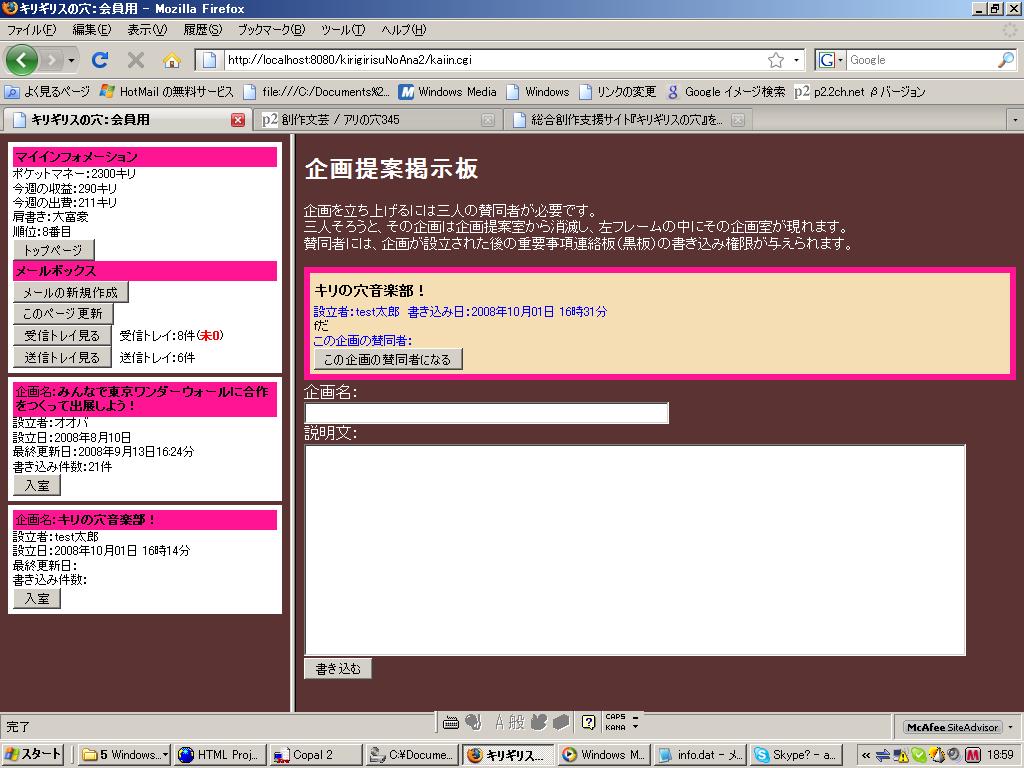Open the ファイル(F) menu
Viewport: 1024px width, 768px height.
[32, 30]
